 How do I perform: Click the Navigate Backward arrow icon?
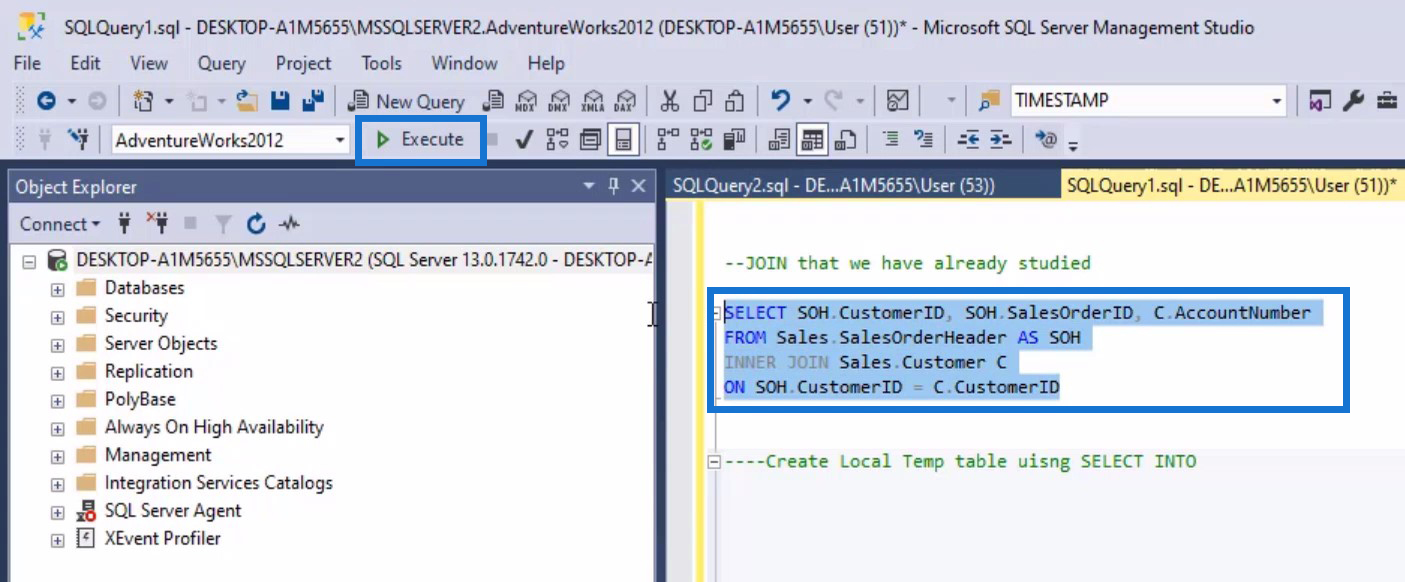[46, 101]
